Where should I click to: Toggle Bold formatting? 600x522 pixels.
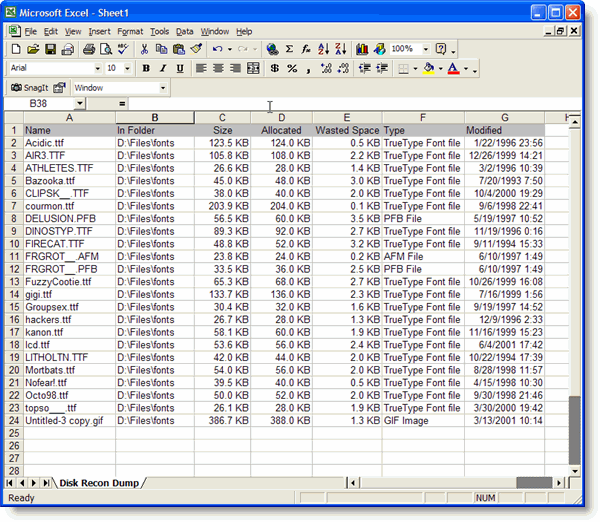[146, 69]
